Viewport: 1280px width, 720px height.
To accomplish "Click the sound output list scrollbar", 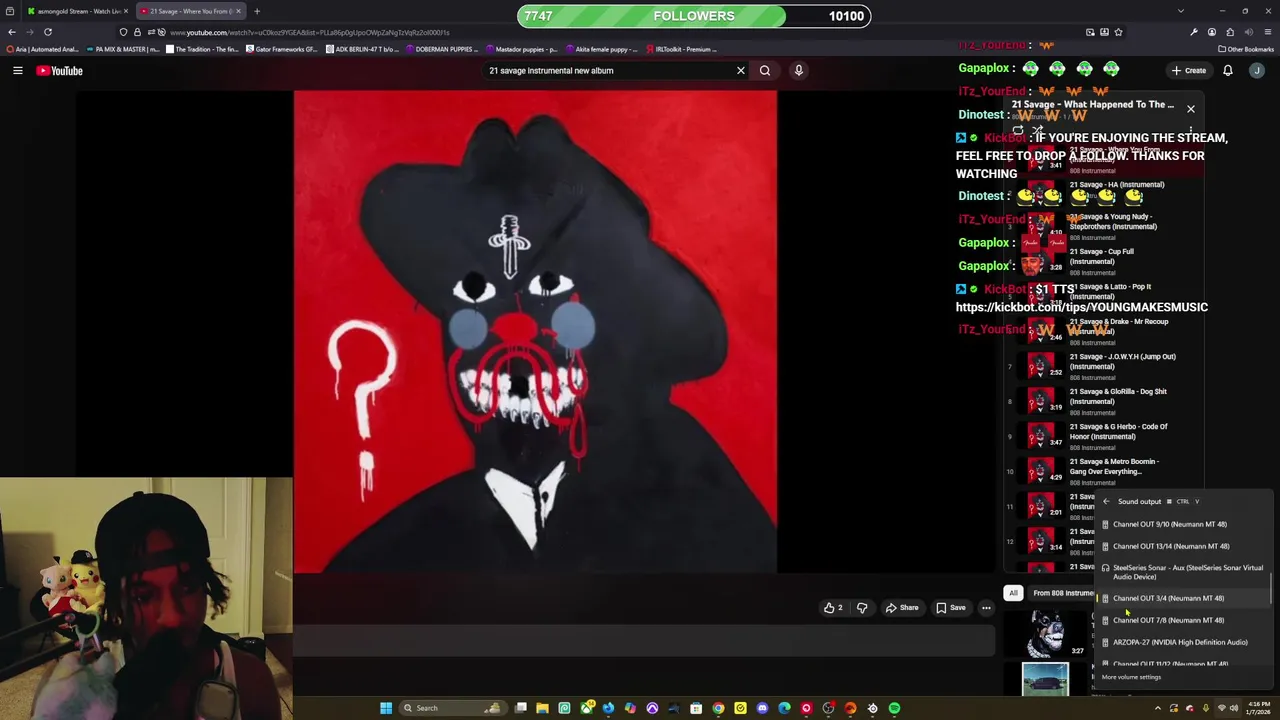I will coord(1272,590).
